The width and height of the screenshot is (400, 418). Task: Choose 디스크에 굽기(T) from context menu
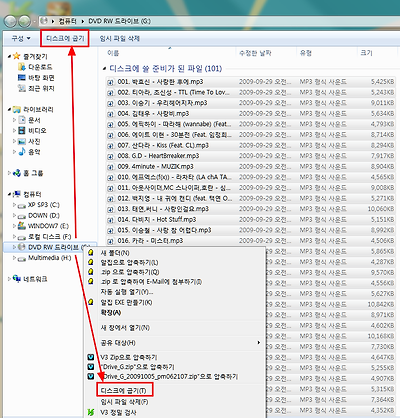[123, 390]
